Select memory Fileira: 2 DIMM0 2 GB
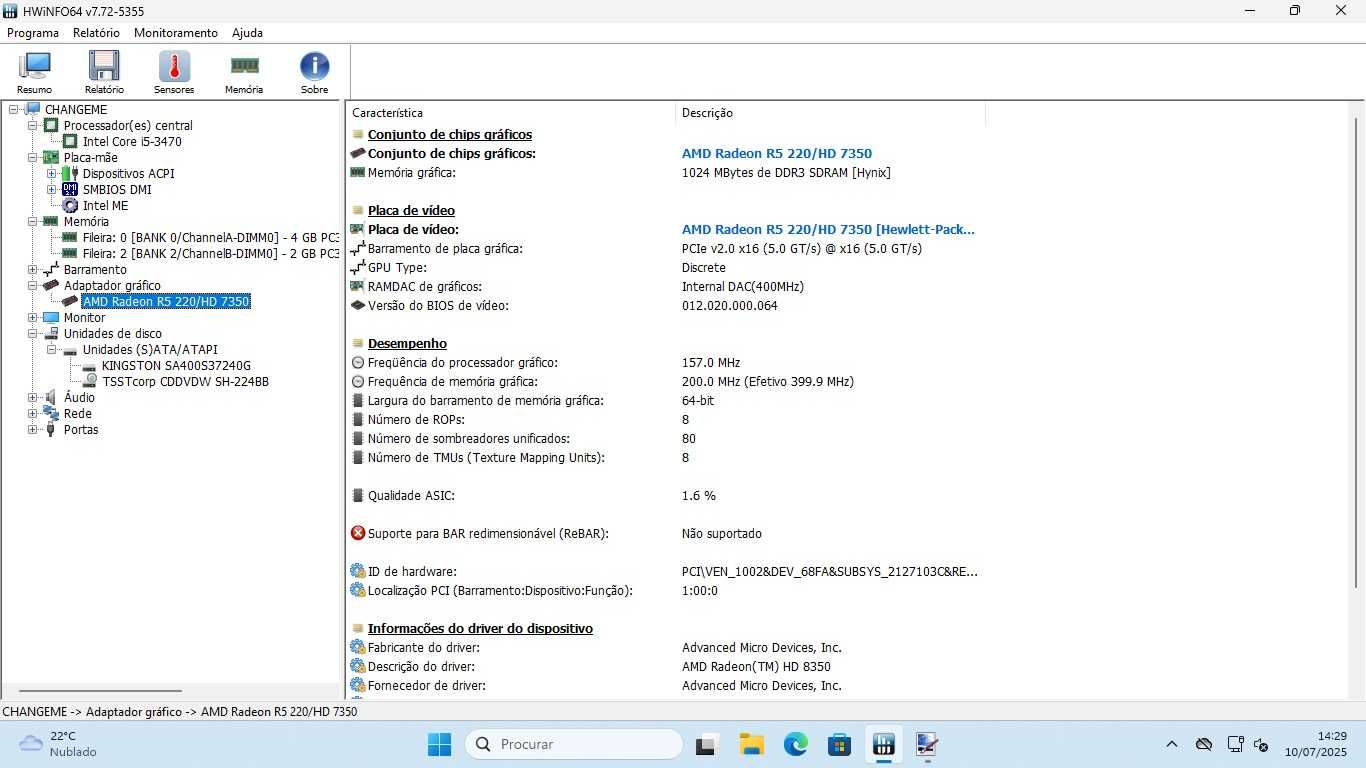This screenshot has width=1366, height=768. [210, 254]
